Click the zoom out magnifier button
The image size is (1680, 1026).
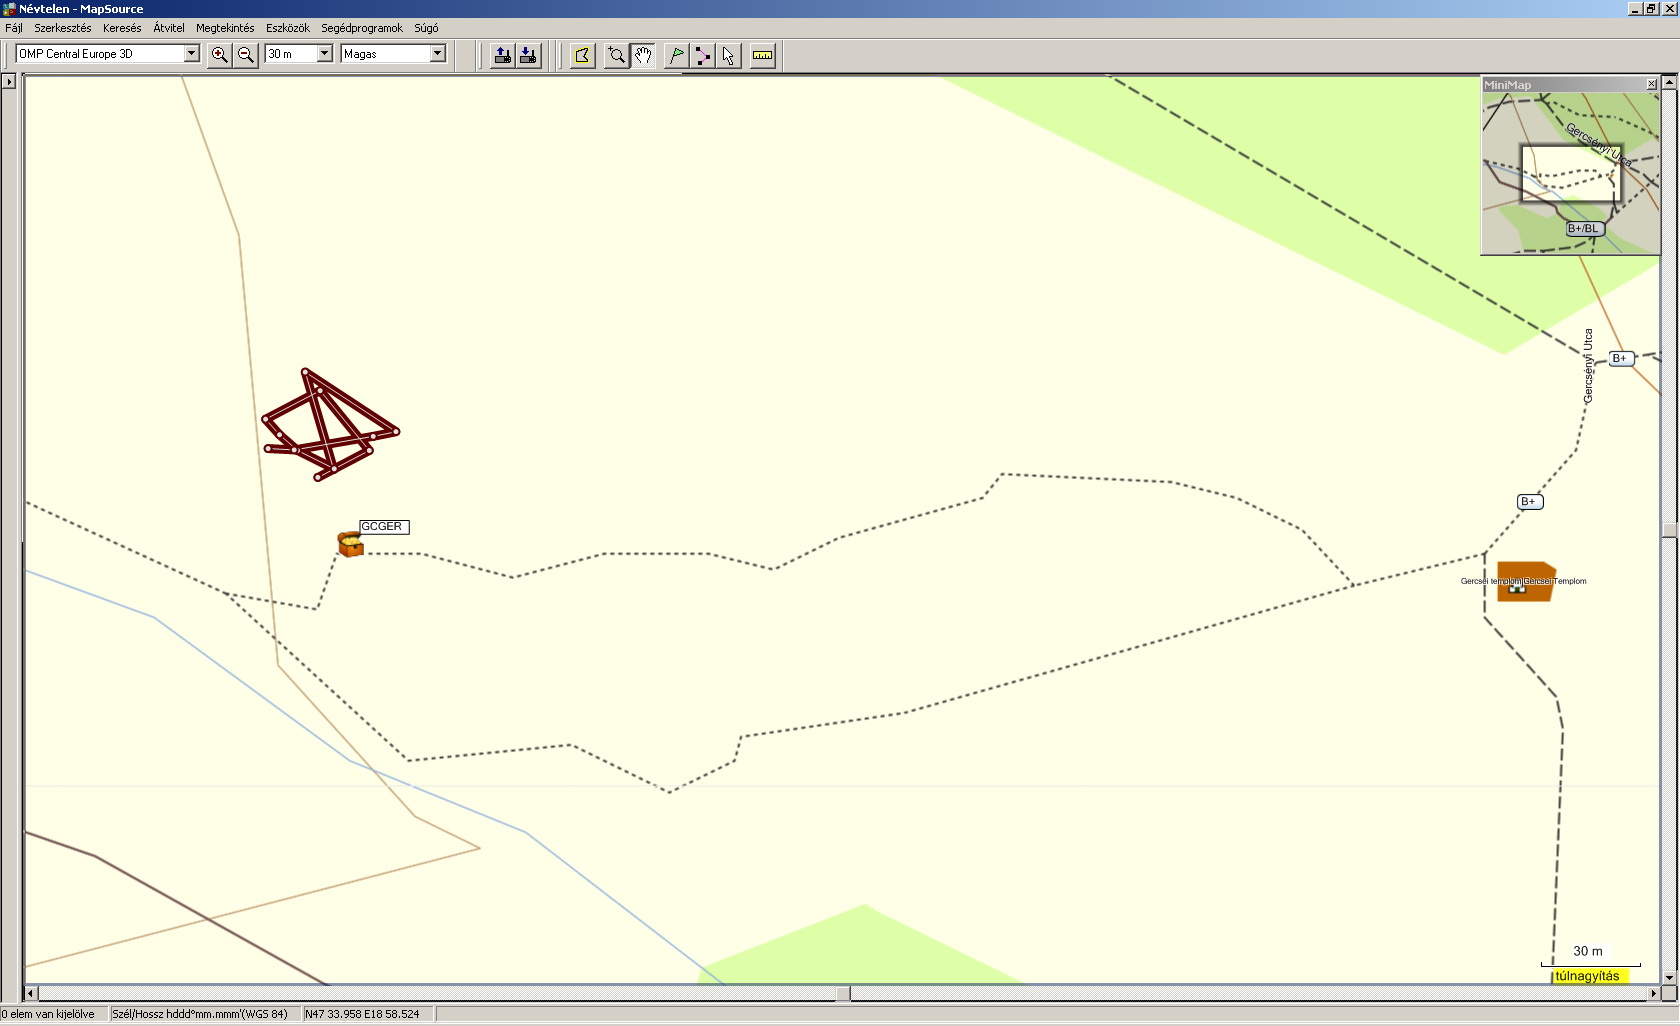(x=246, y=55)
